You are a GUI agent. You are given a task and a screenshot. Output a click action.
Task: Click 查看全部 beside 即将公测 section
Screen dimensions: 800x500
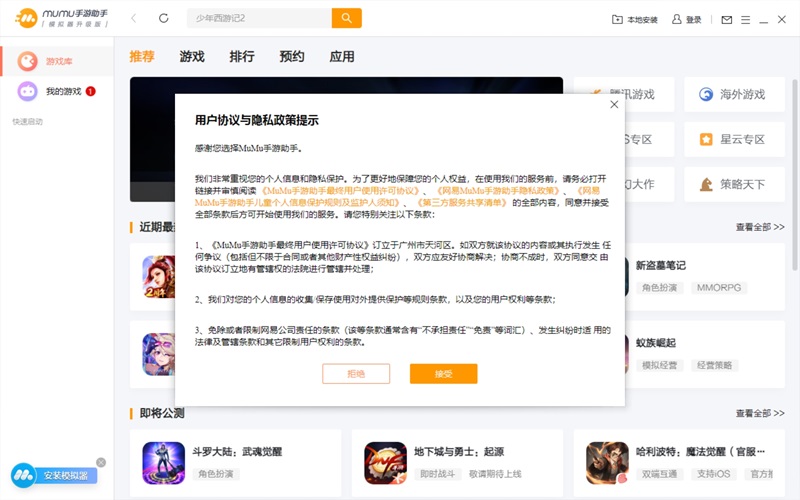coord(760,413)
